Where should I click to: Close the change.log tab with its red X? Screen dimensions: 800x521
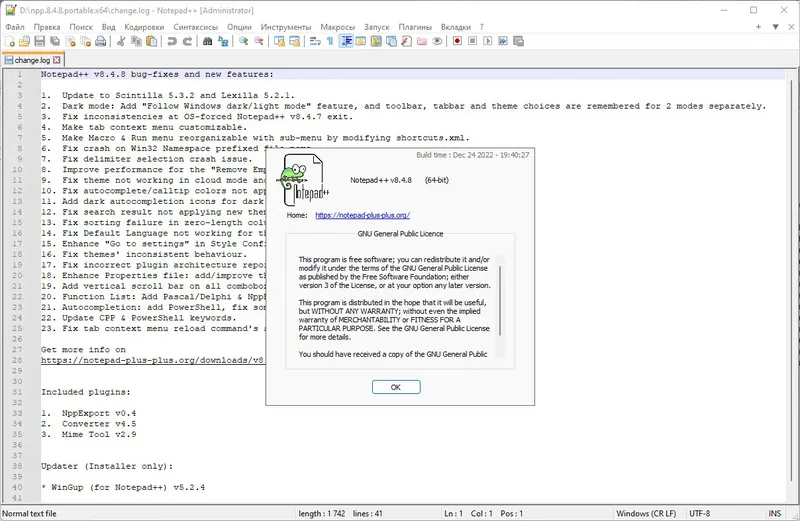[x=57, y=60]
